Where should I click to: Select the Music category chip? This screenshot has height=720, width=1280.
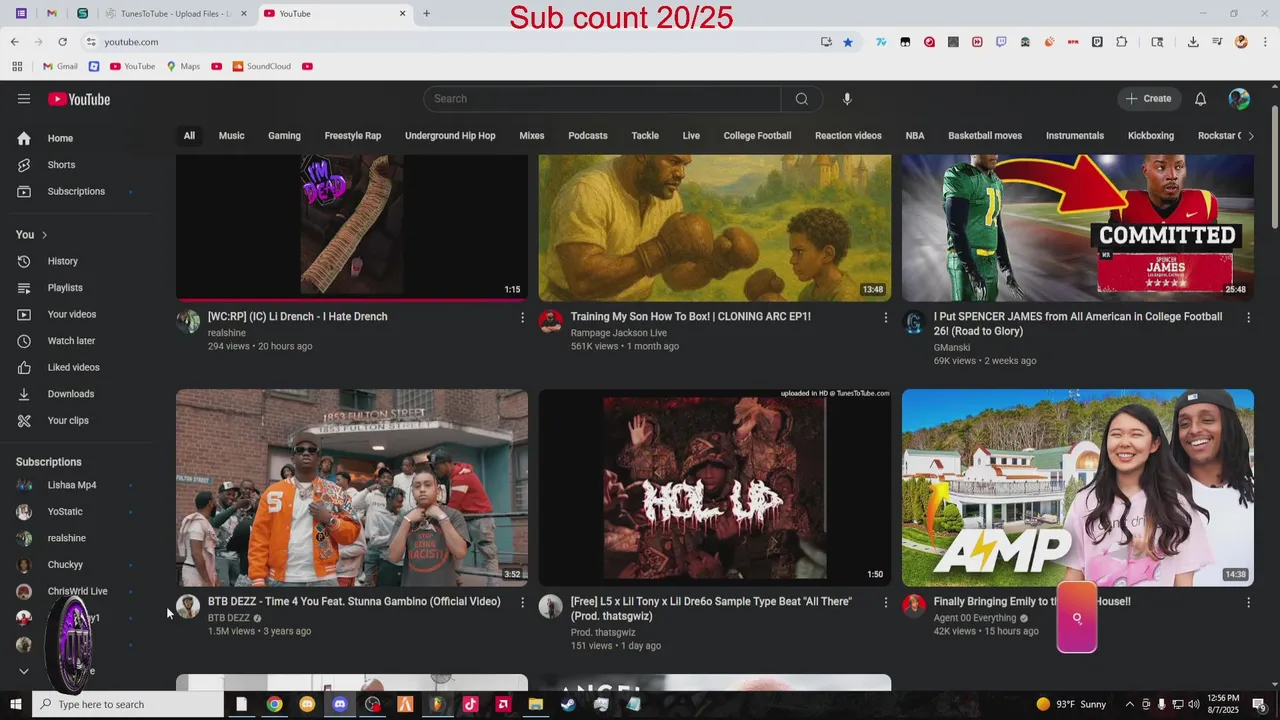click(x=231, y=136)
